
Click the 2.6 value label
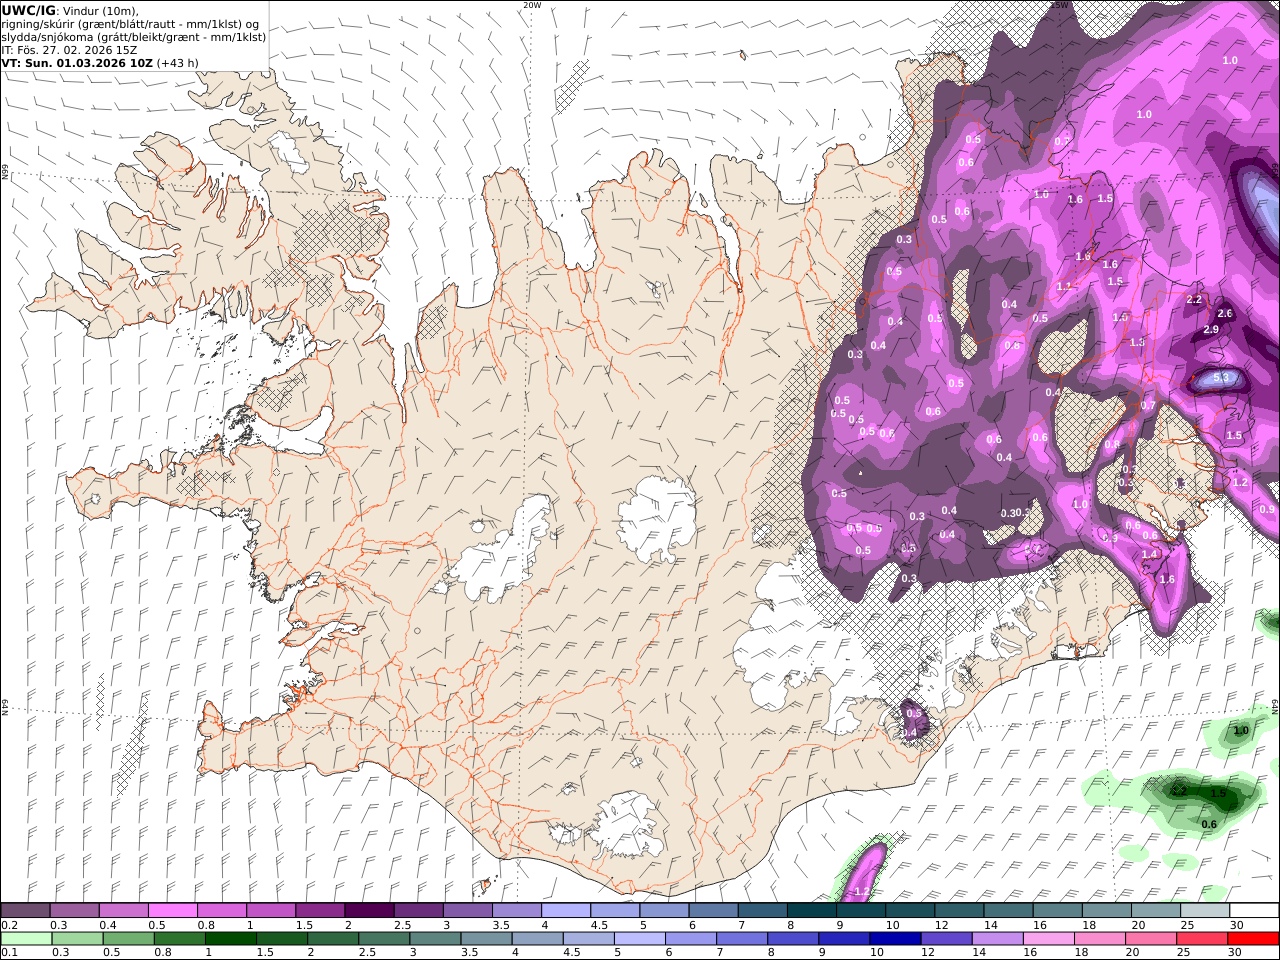(1225, 313)
